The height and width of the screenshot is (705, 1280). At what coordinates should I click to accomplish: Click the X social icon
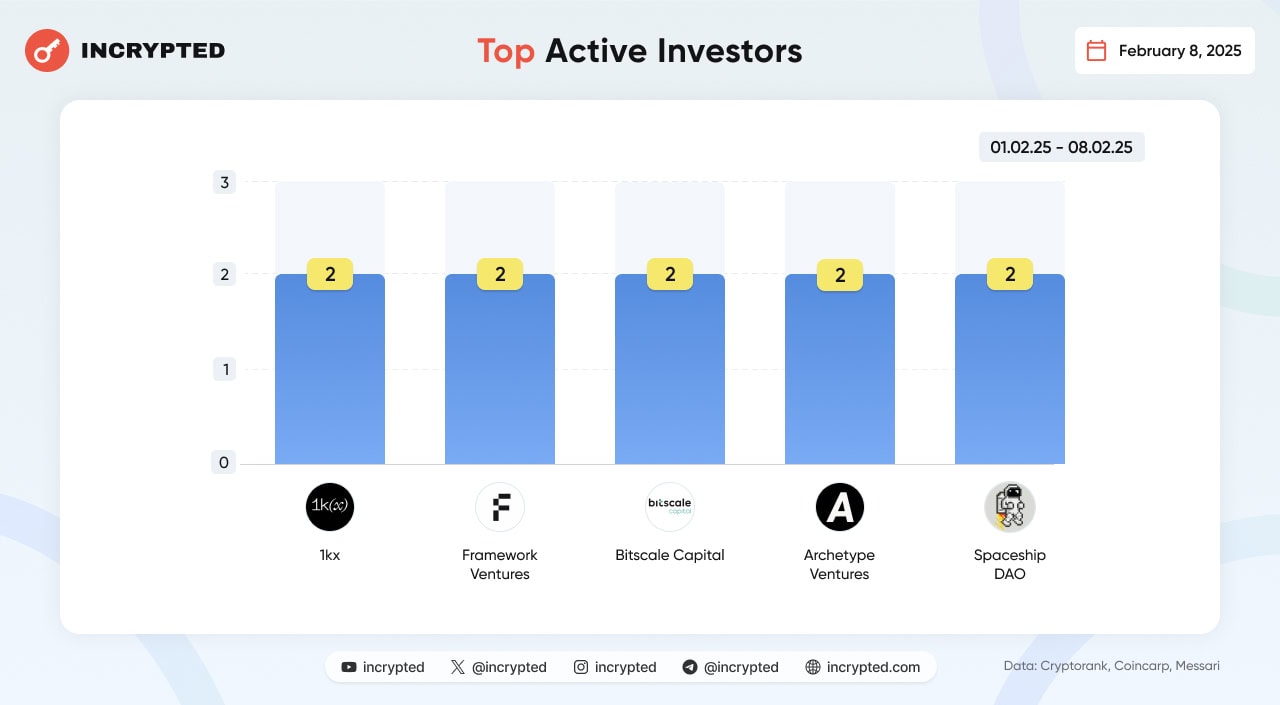(458, 667)
